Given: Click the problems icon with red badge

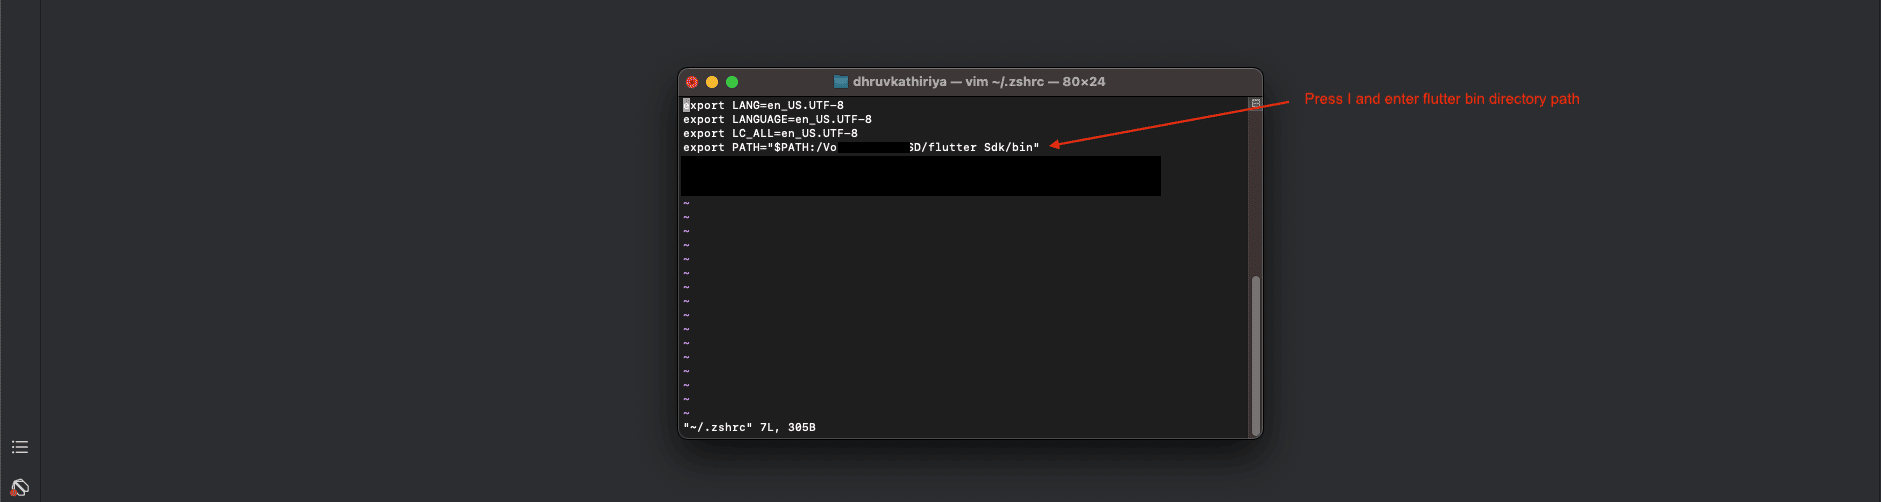Looking at the screenshot, I should 20,488.
